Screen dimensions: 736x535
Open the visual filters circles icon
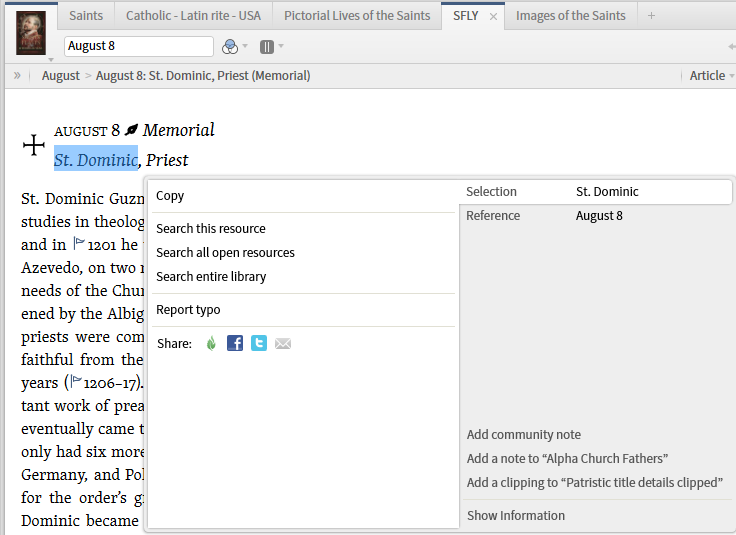click(230, 46)
